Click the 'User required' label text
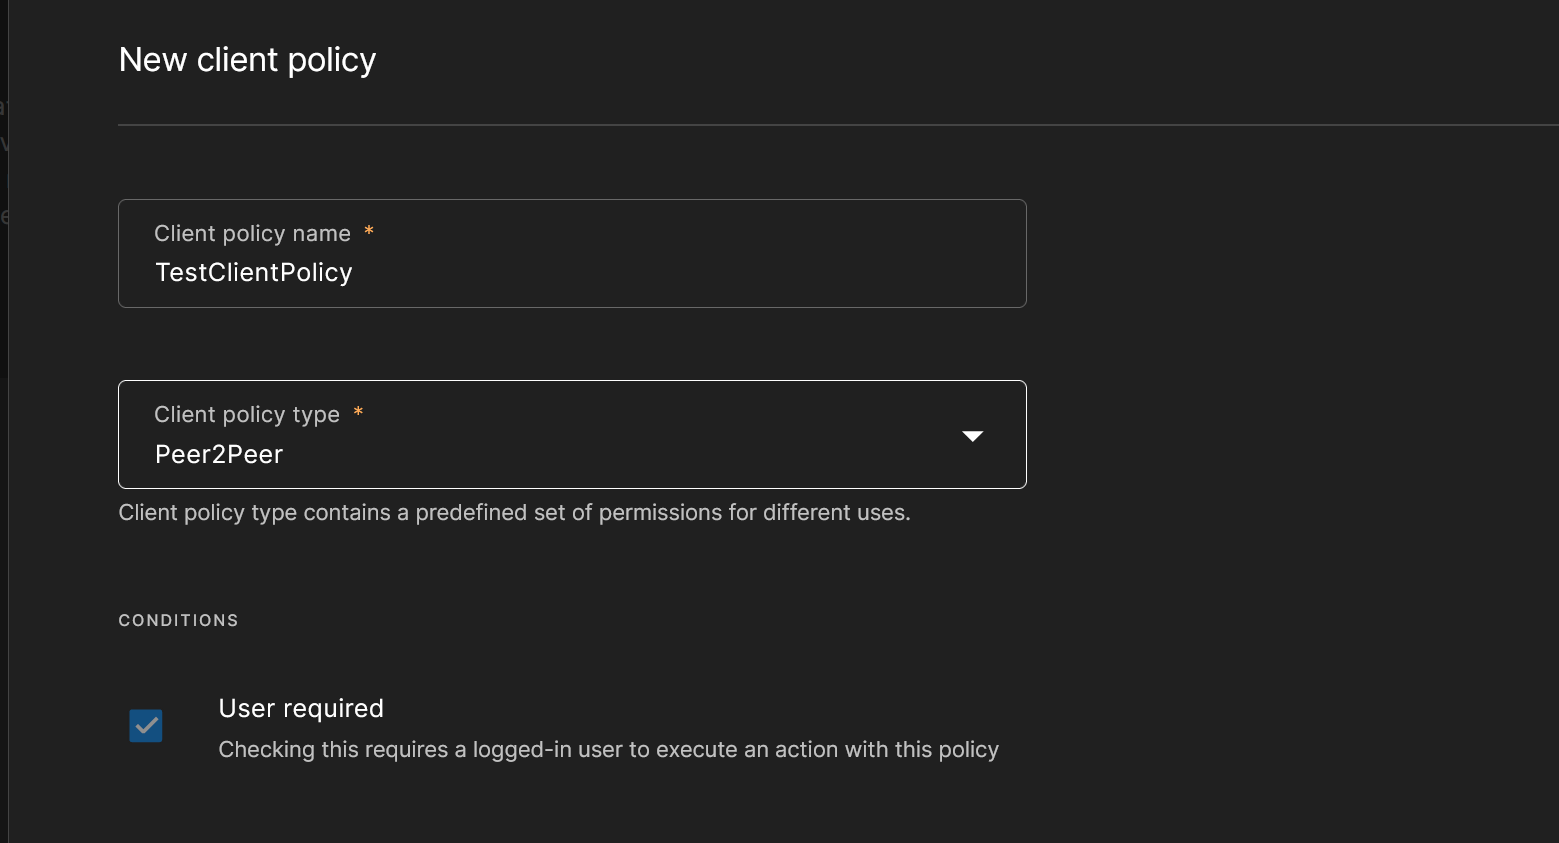This screenshot has height=843, width=1559. [x=301, y=708]
